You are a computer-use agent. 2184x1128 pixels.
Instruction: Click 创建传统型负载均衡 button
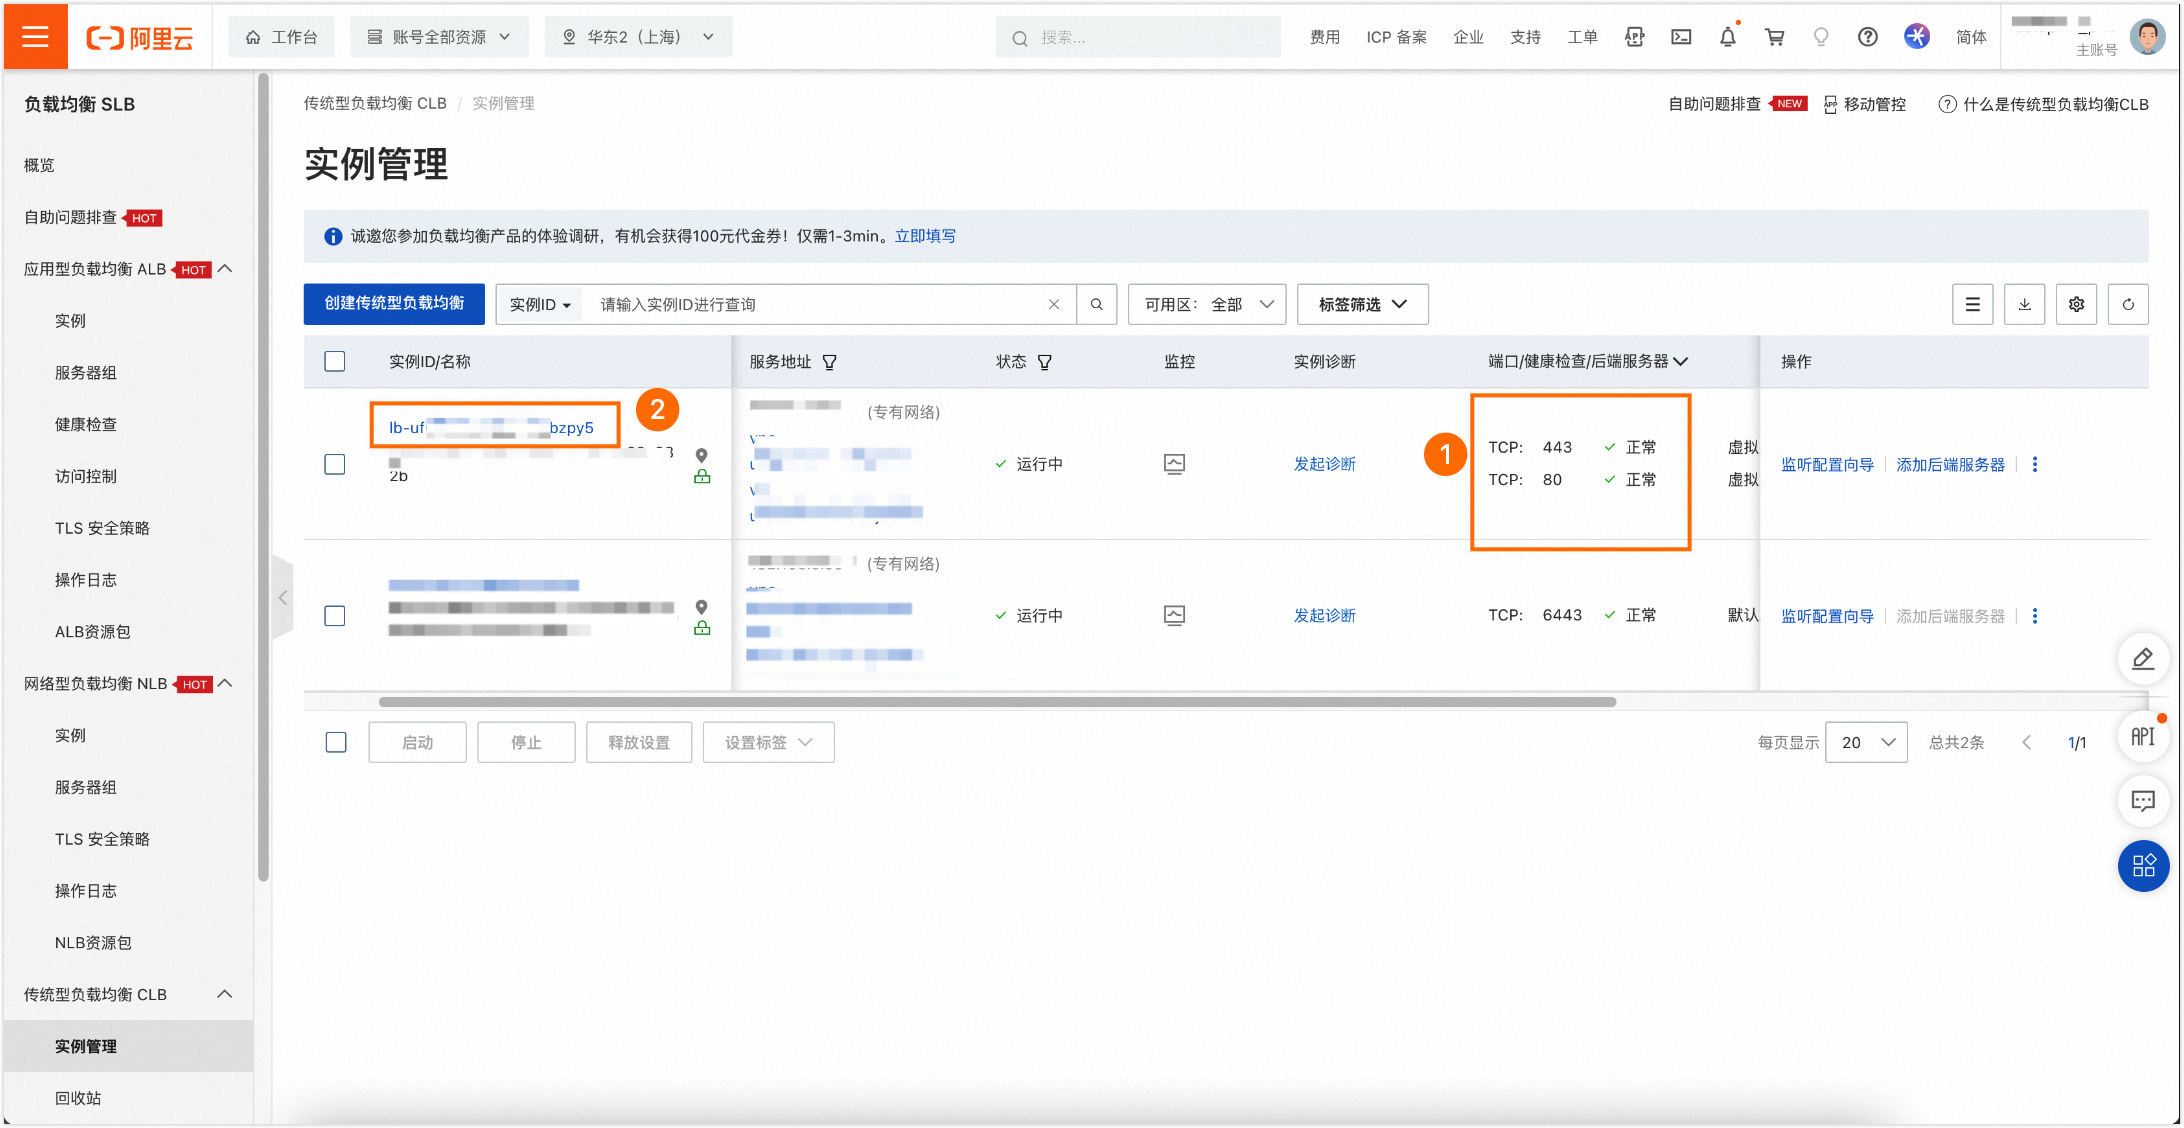[394, 303]
